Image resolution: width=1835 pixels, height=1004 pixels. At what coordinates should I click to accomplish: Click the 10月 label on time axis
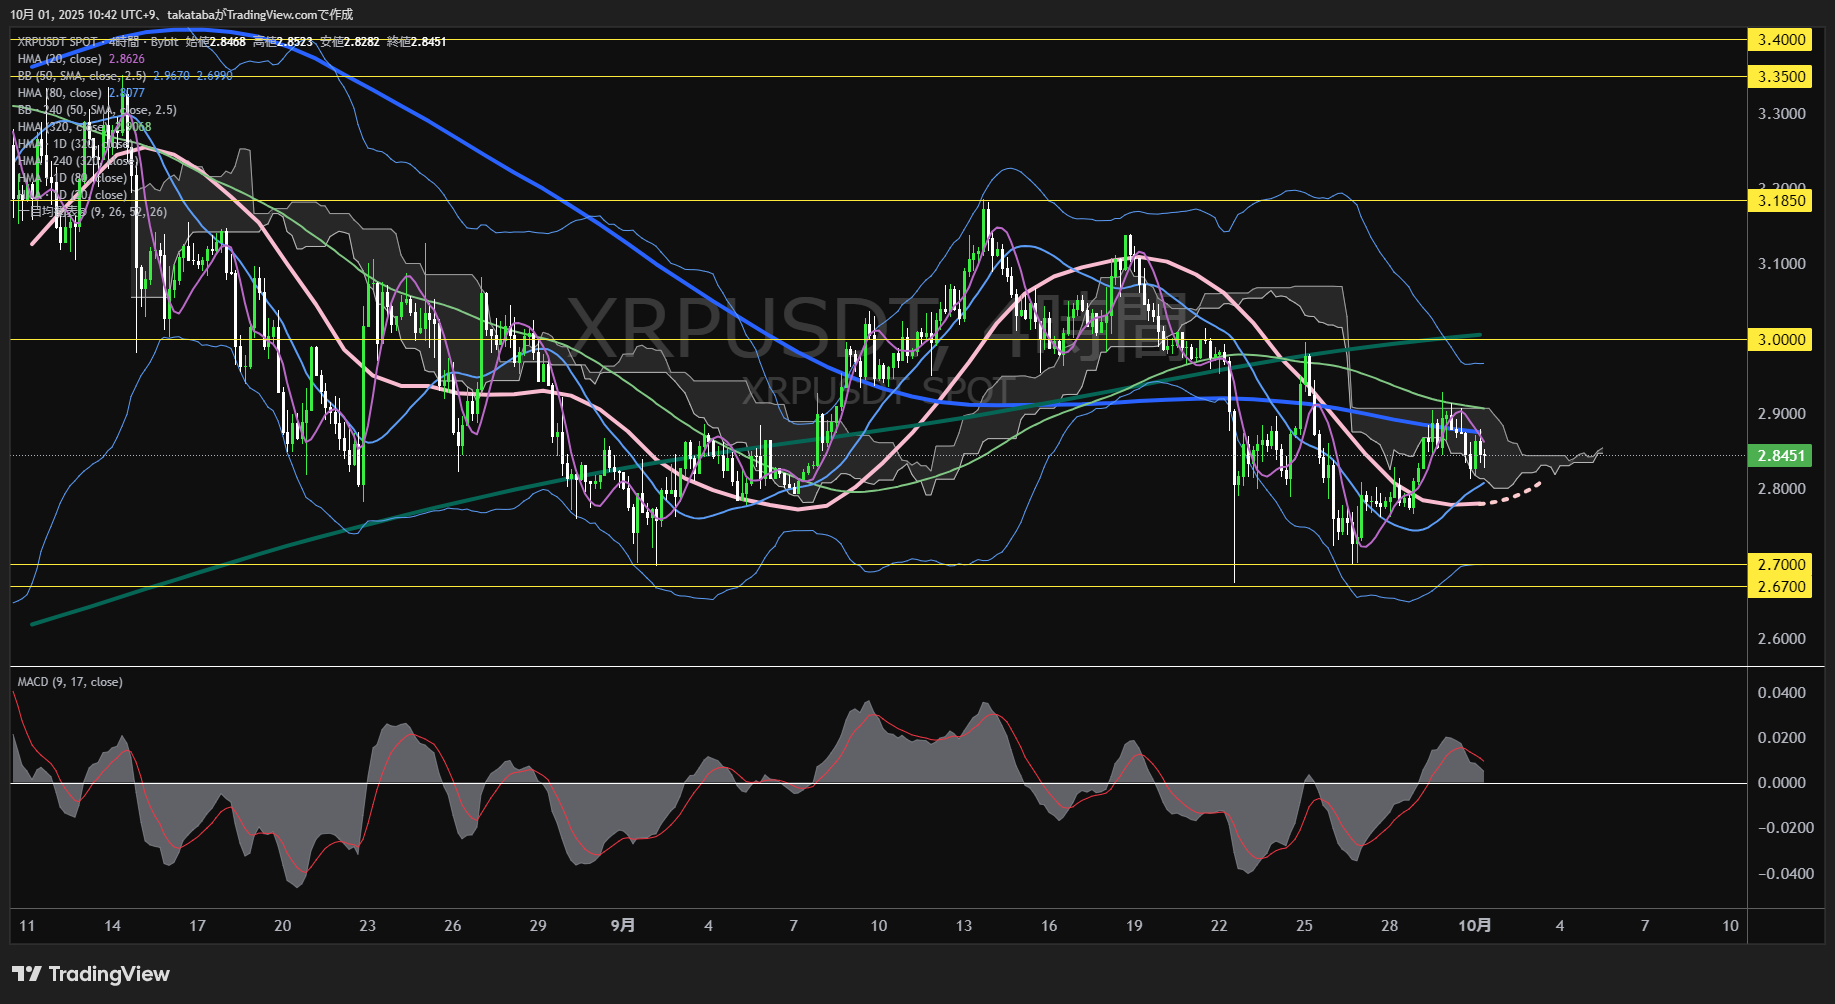pyautogui.click(x=1474, y=926)
